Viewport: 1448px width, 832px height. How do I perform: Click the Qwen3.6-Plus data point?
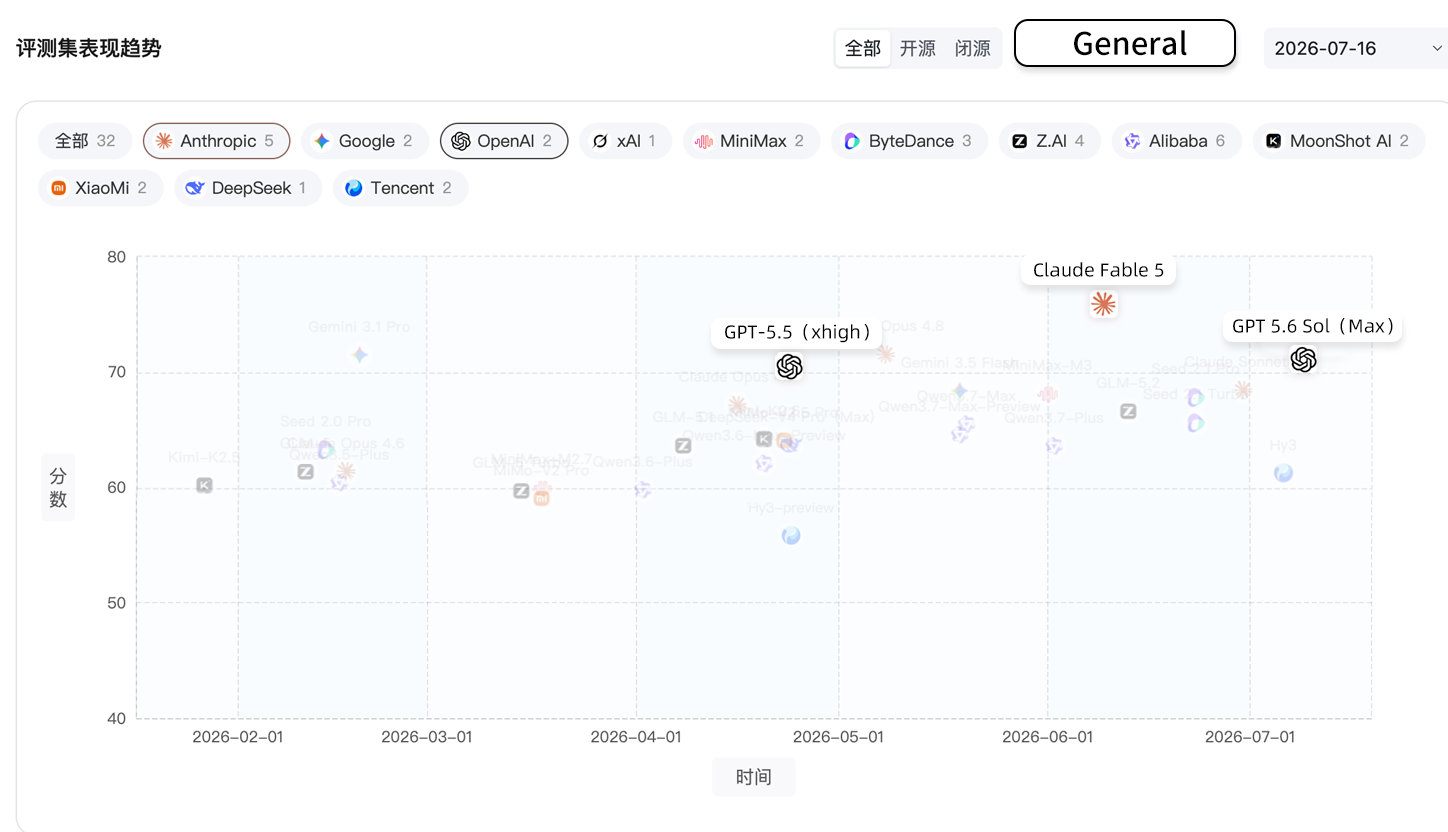click(x=643, y=489)
